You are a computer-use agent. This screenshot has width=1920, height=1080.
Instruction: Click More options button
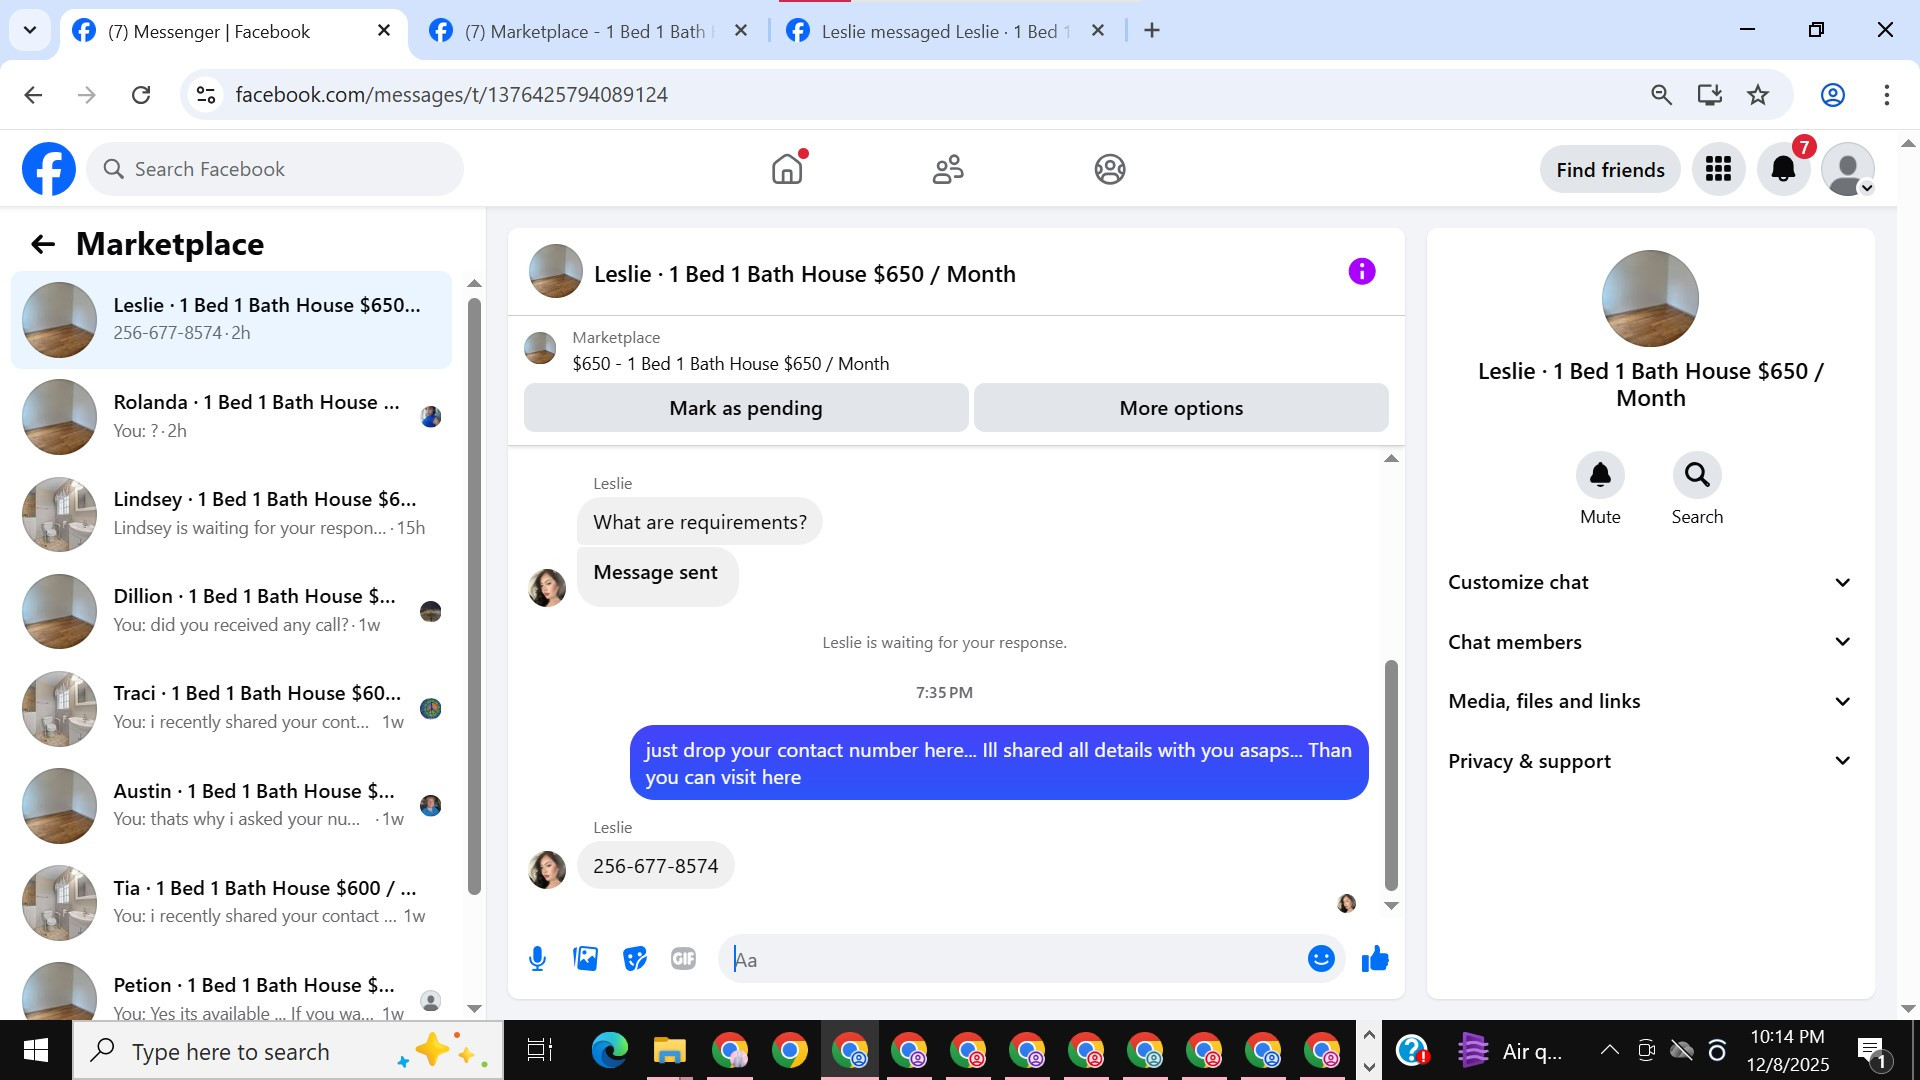click(x=1181, y=408)
